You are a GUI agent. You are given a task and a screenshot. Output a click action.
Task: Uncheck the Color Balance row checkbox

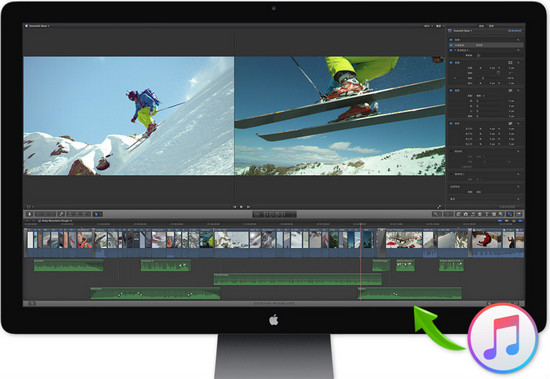pos(451,45)
